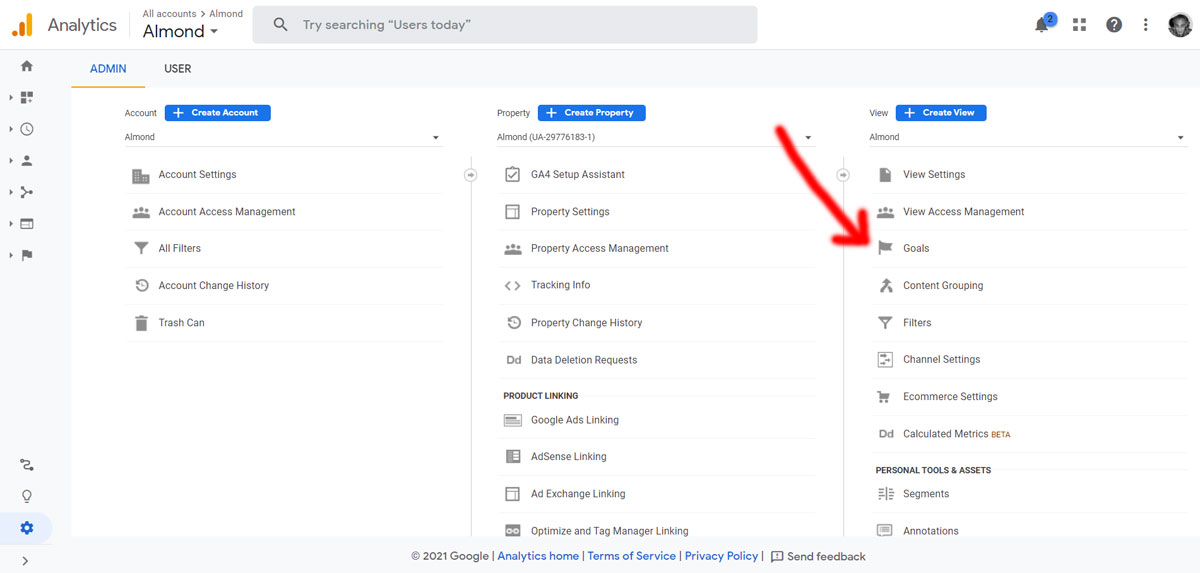Open the Property Almond (UA-29776183-1) dropdown

coord(655,138)
